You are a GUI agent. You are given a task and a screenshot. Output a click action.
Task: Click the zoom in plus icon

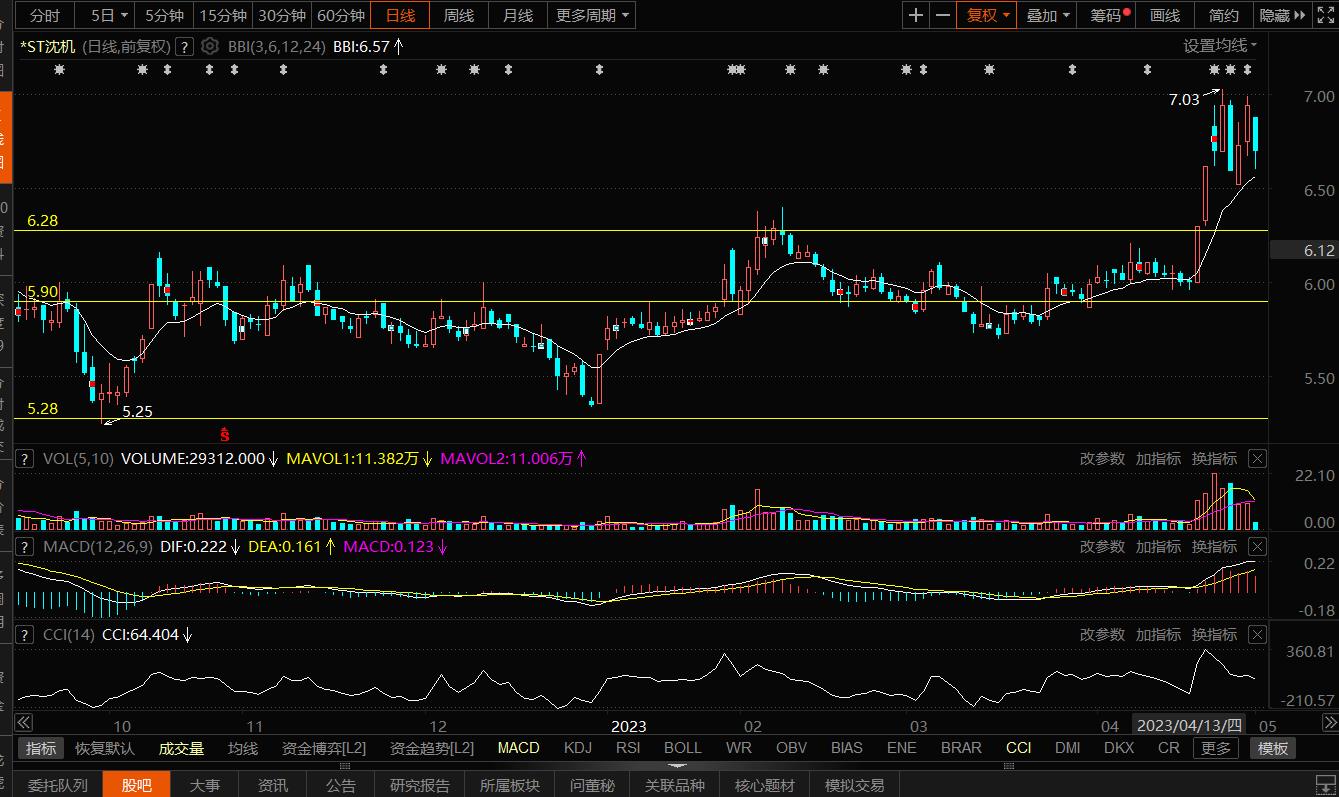point(916,15)
